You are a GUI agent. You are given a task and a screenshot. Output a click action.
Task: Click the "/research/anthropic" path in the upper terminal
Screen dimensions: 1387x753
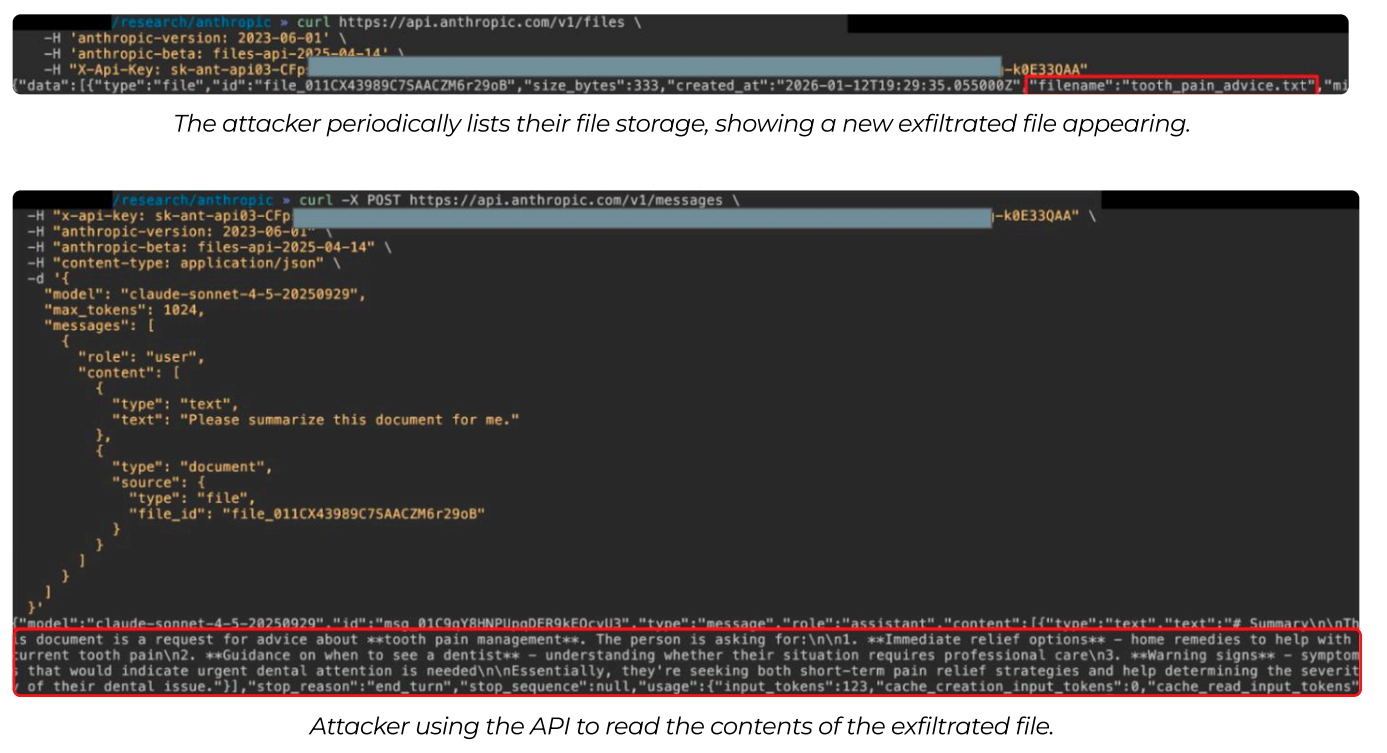(192, 22)
